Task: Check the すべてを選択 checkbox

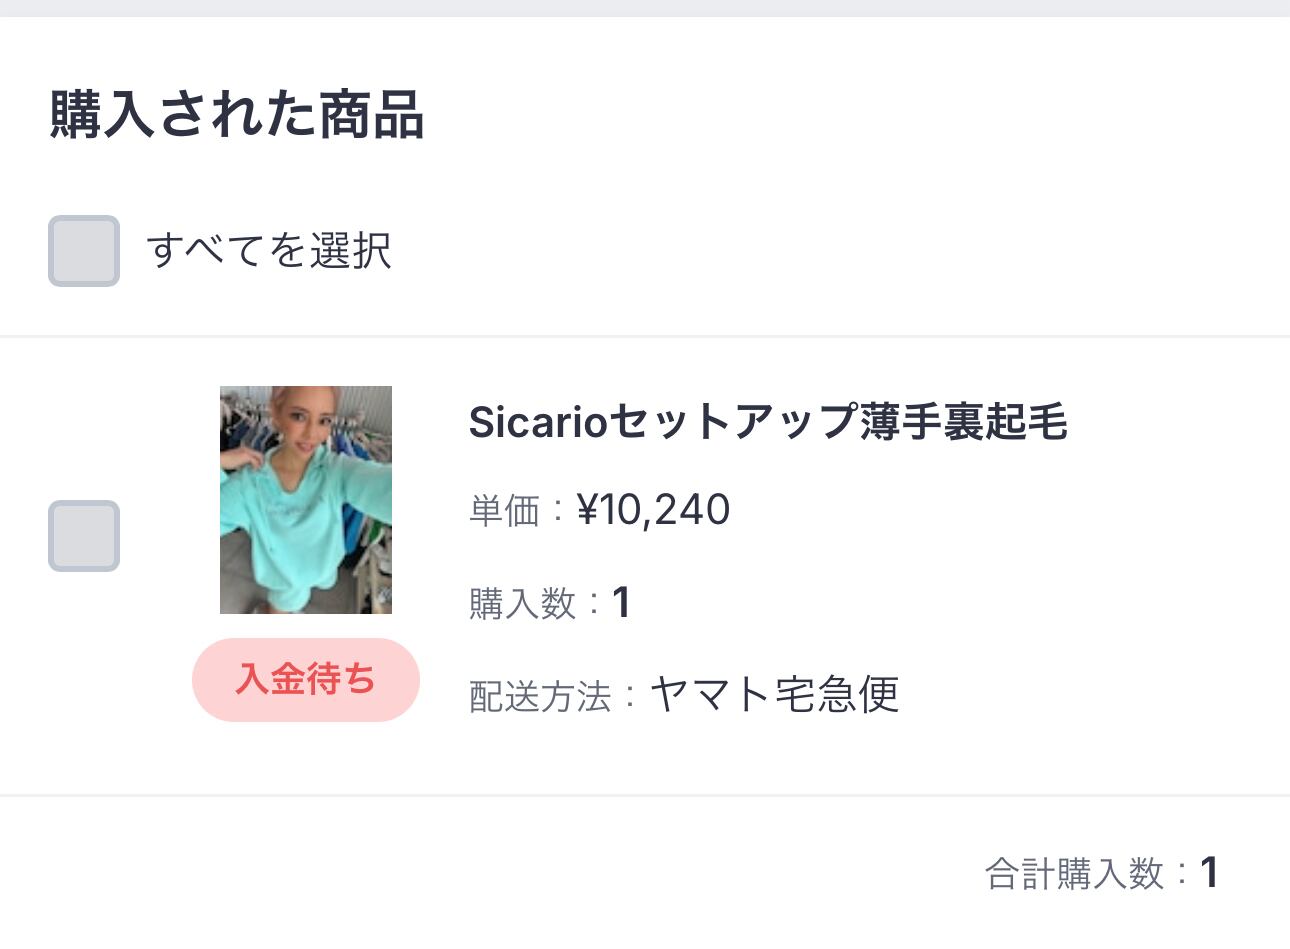Action: pyautogui.click(x=84, y=251)
